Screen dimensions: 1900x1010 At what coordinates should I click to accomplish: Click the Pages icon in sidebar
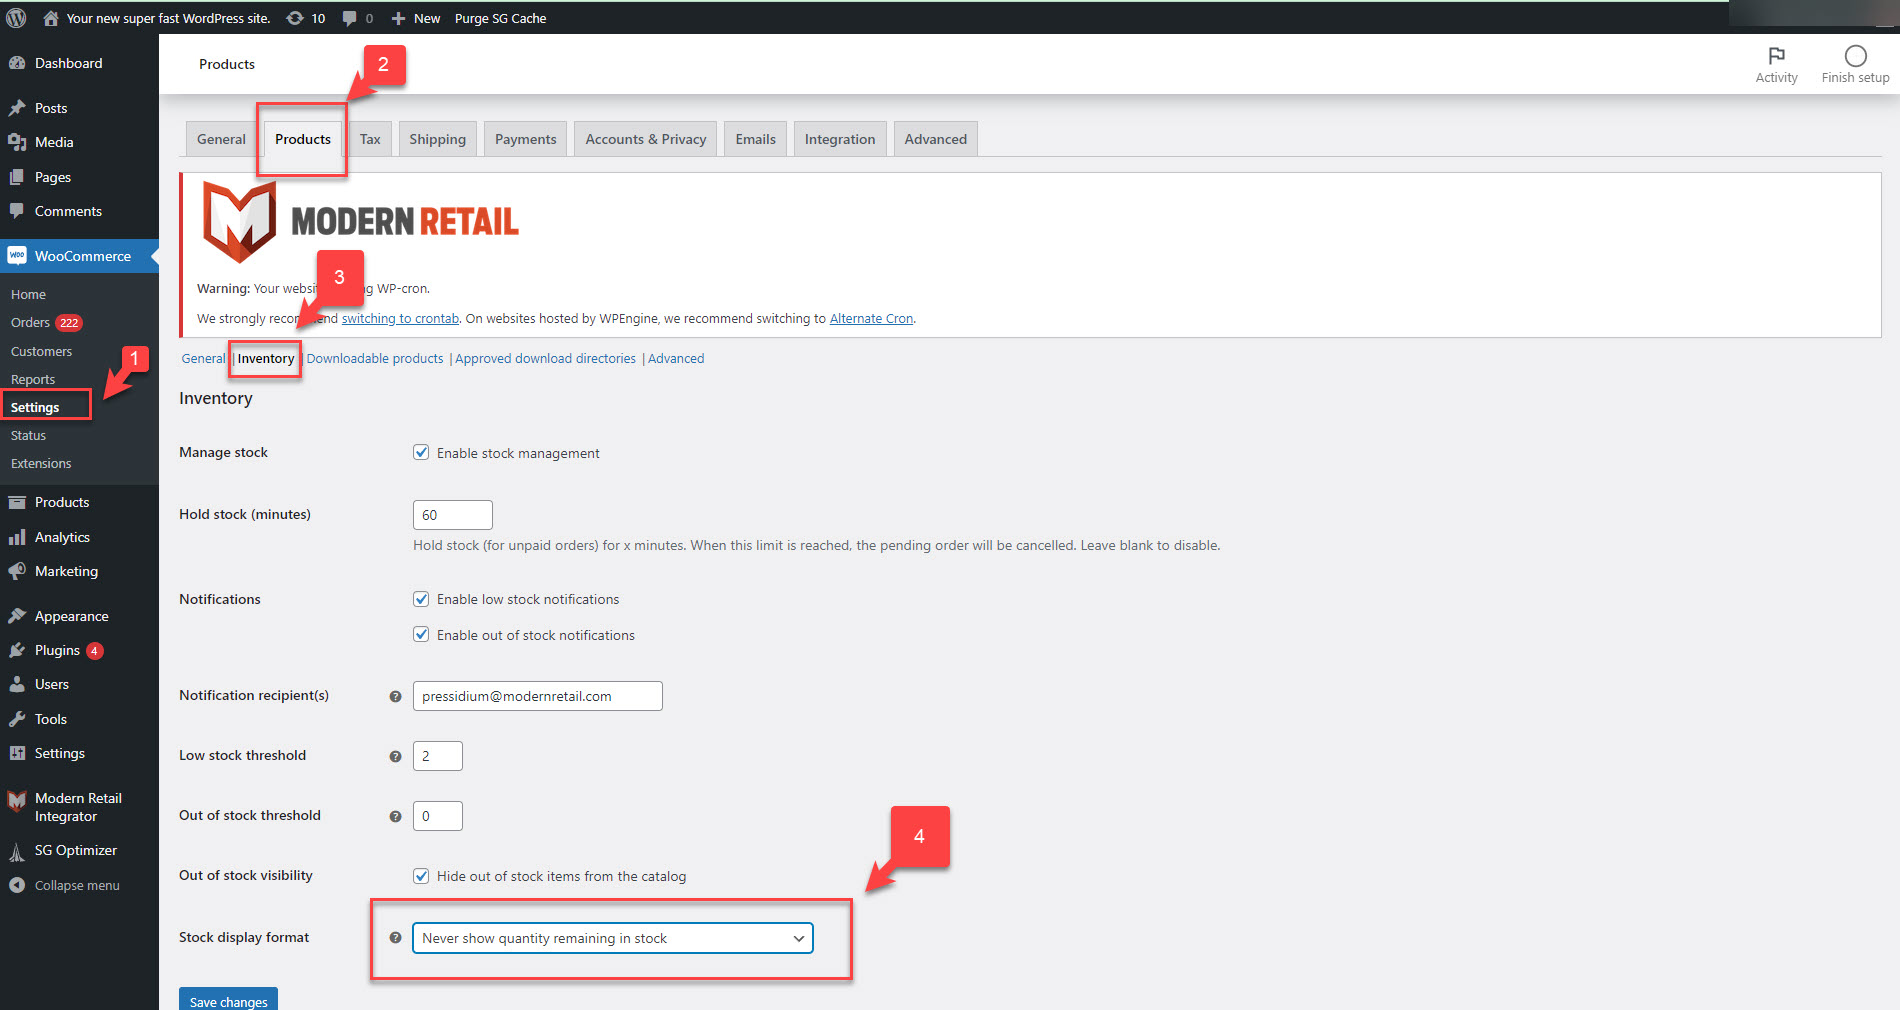coord(17,177)
